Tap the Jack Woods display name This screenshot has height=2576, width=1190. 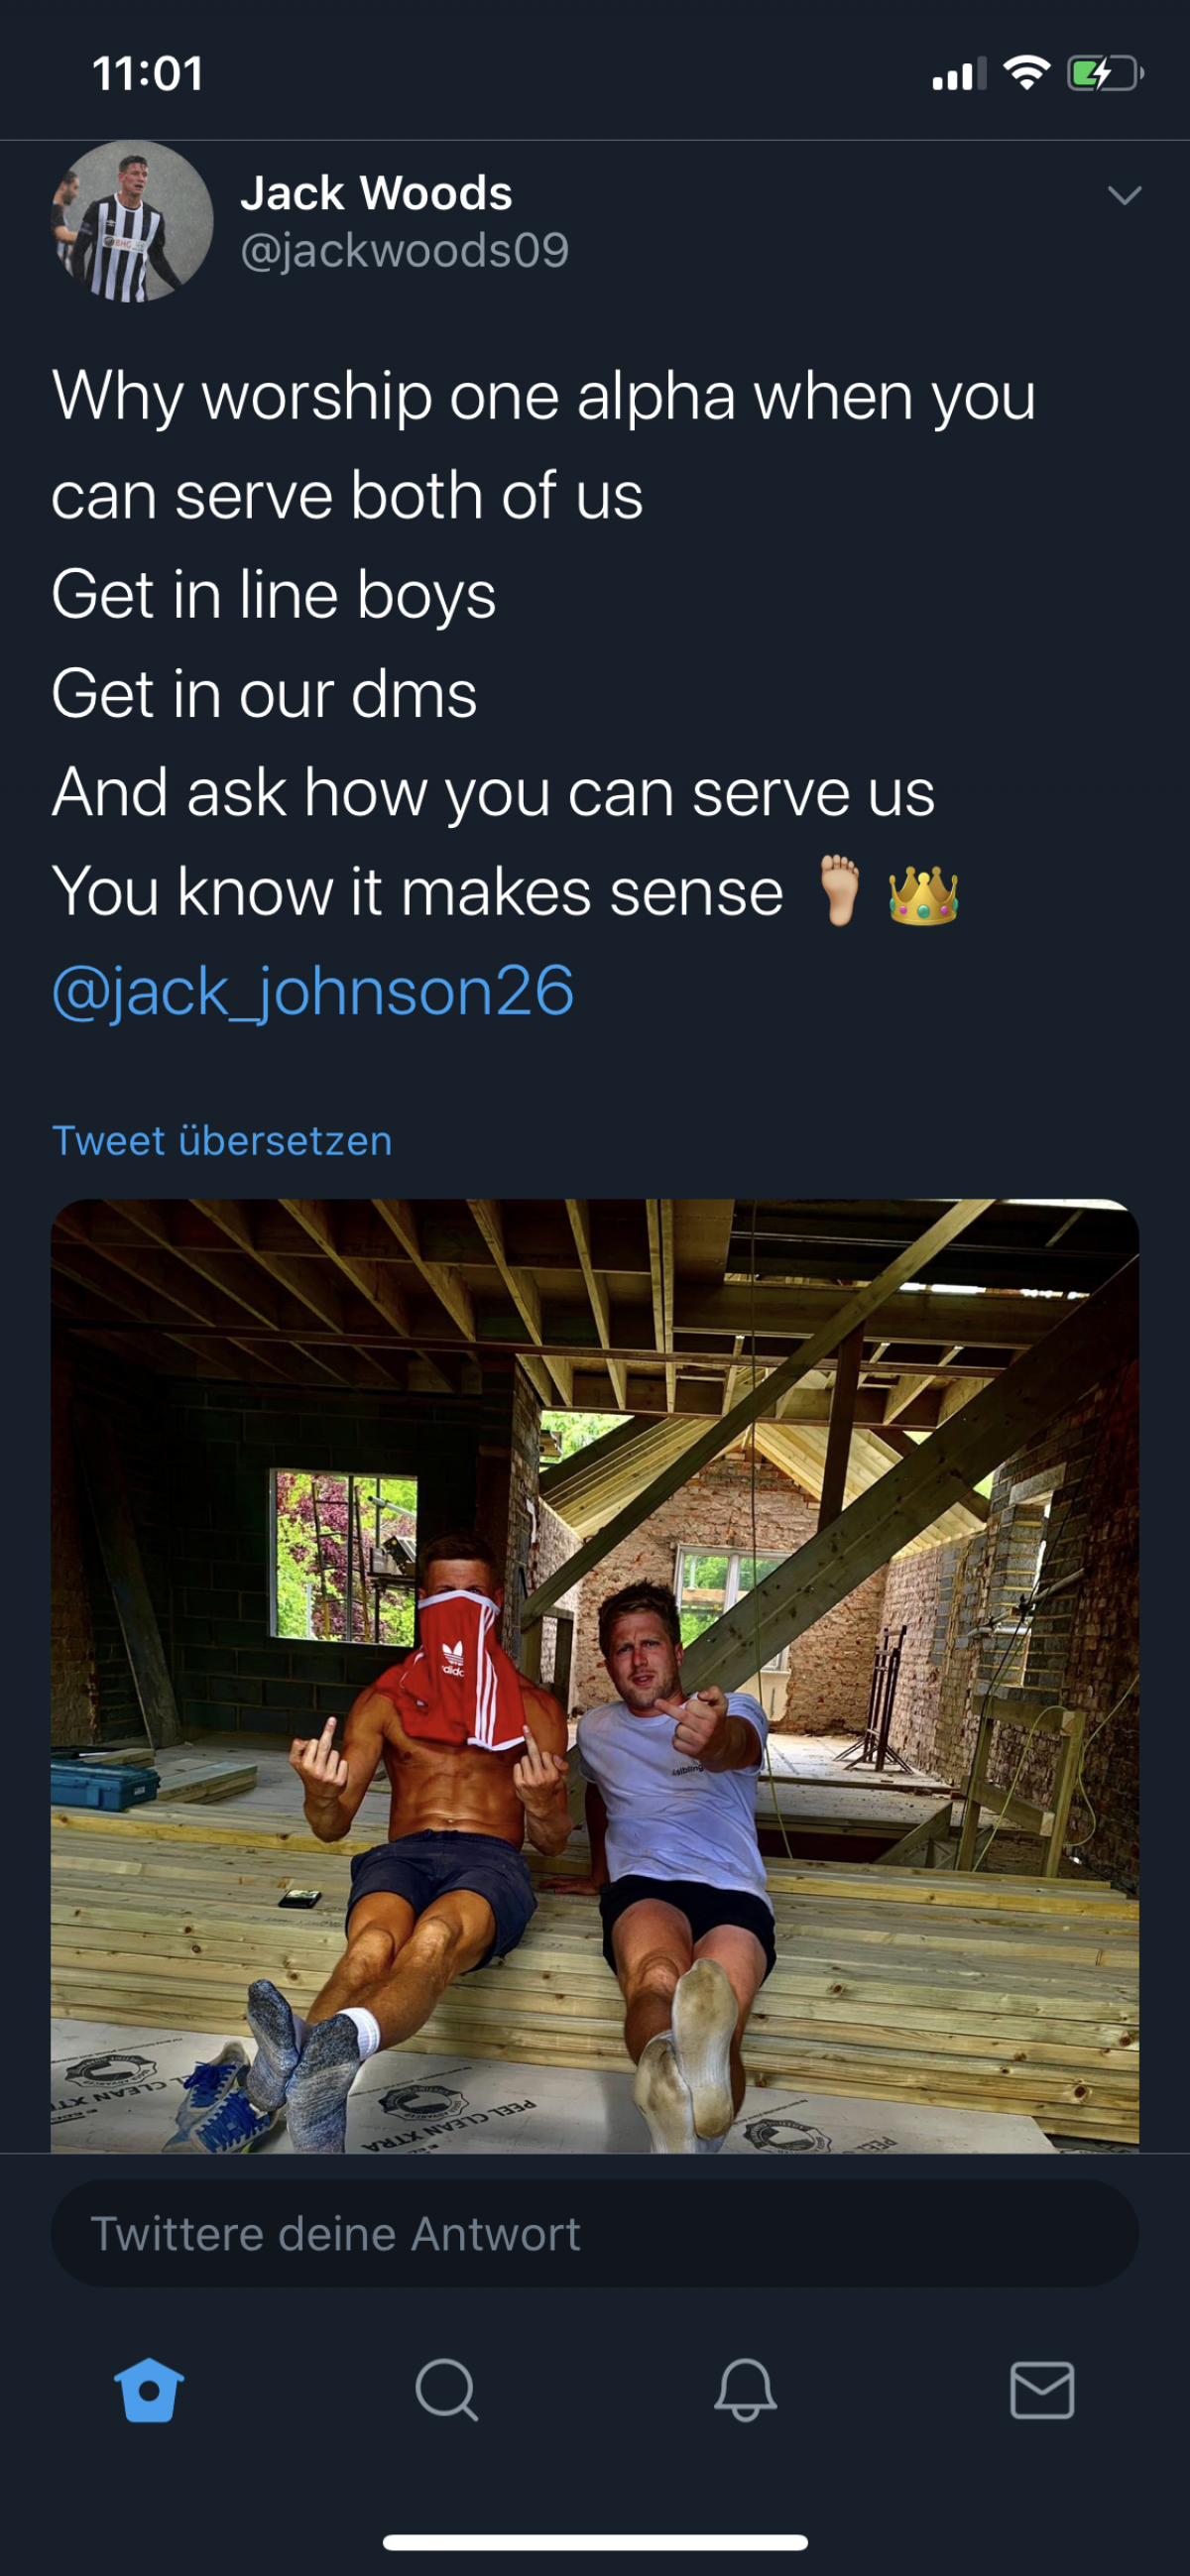coord(376,193)
